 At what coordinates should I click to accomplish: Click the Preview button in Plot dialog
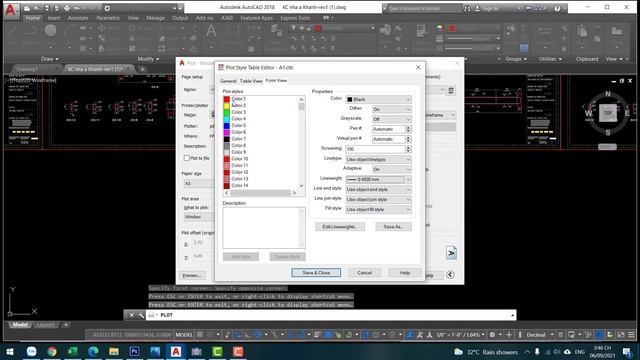(x=192, y=276)
